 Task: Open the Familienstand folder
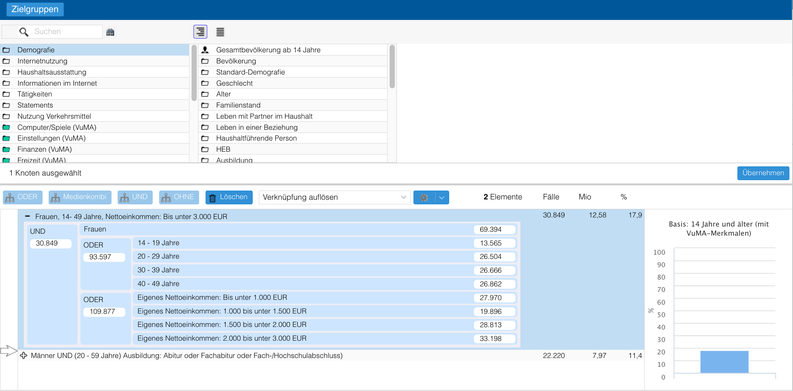click(x=293, y=105)
